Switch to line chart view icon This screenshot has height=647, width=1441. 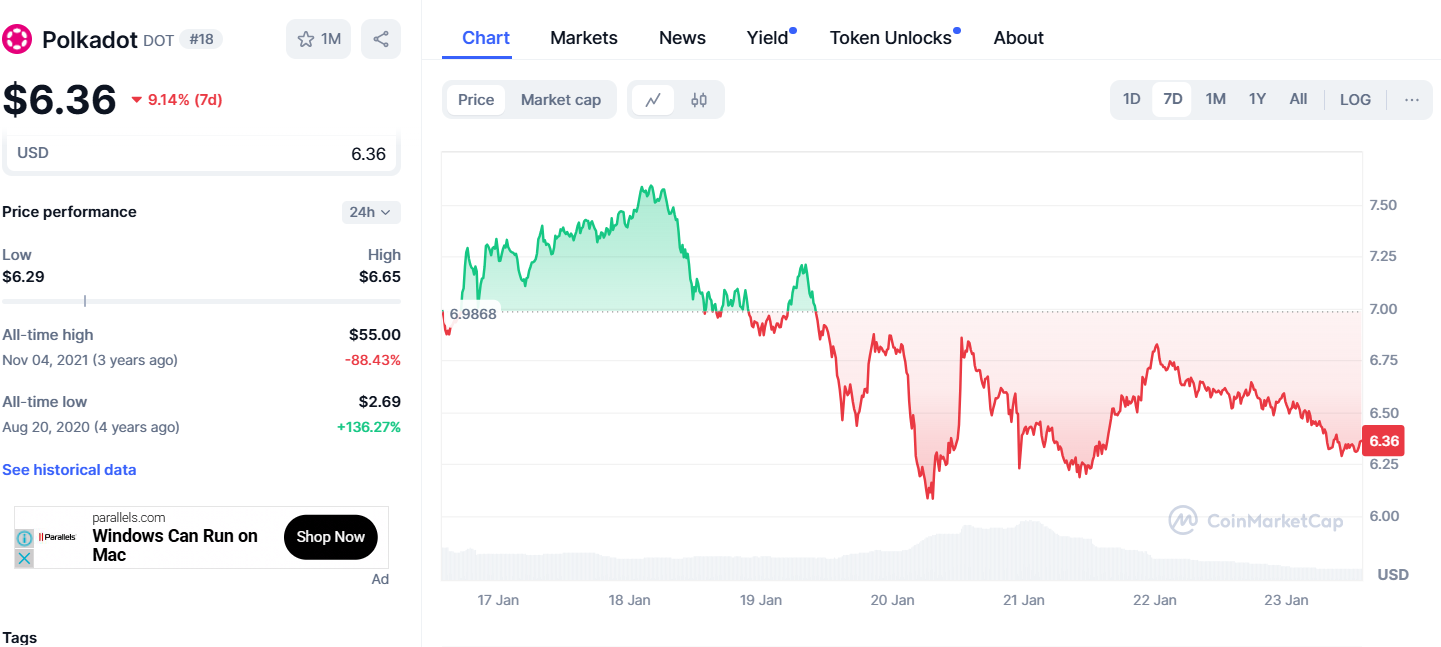click(x=653, y=100)
